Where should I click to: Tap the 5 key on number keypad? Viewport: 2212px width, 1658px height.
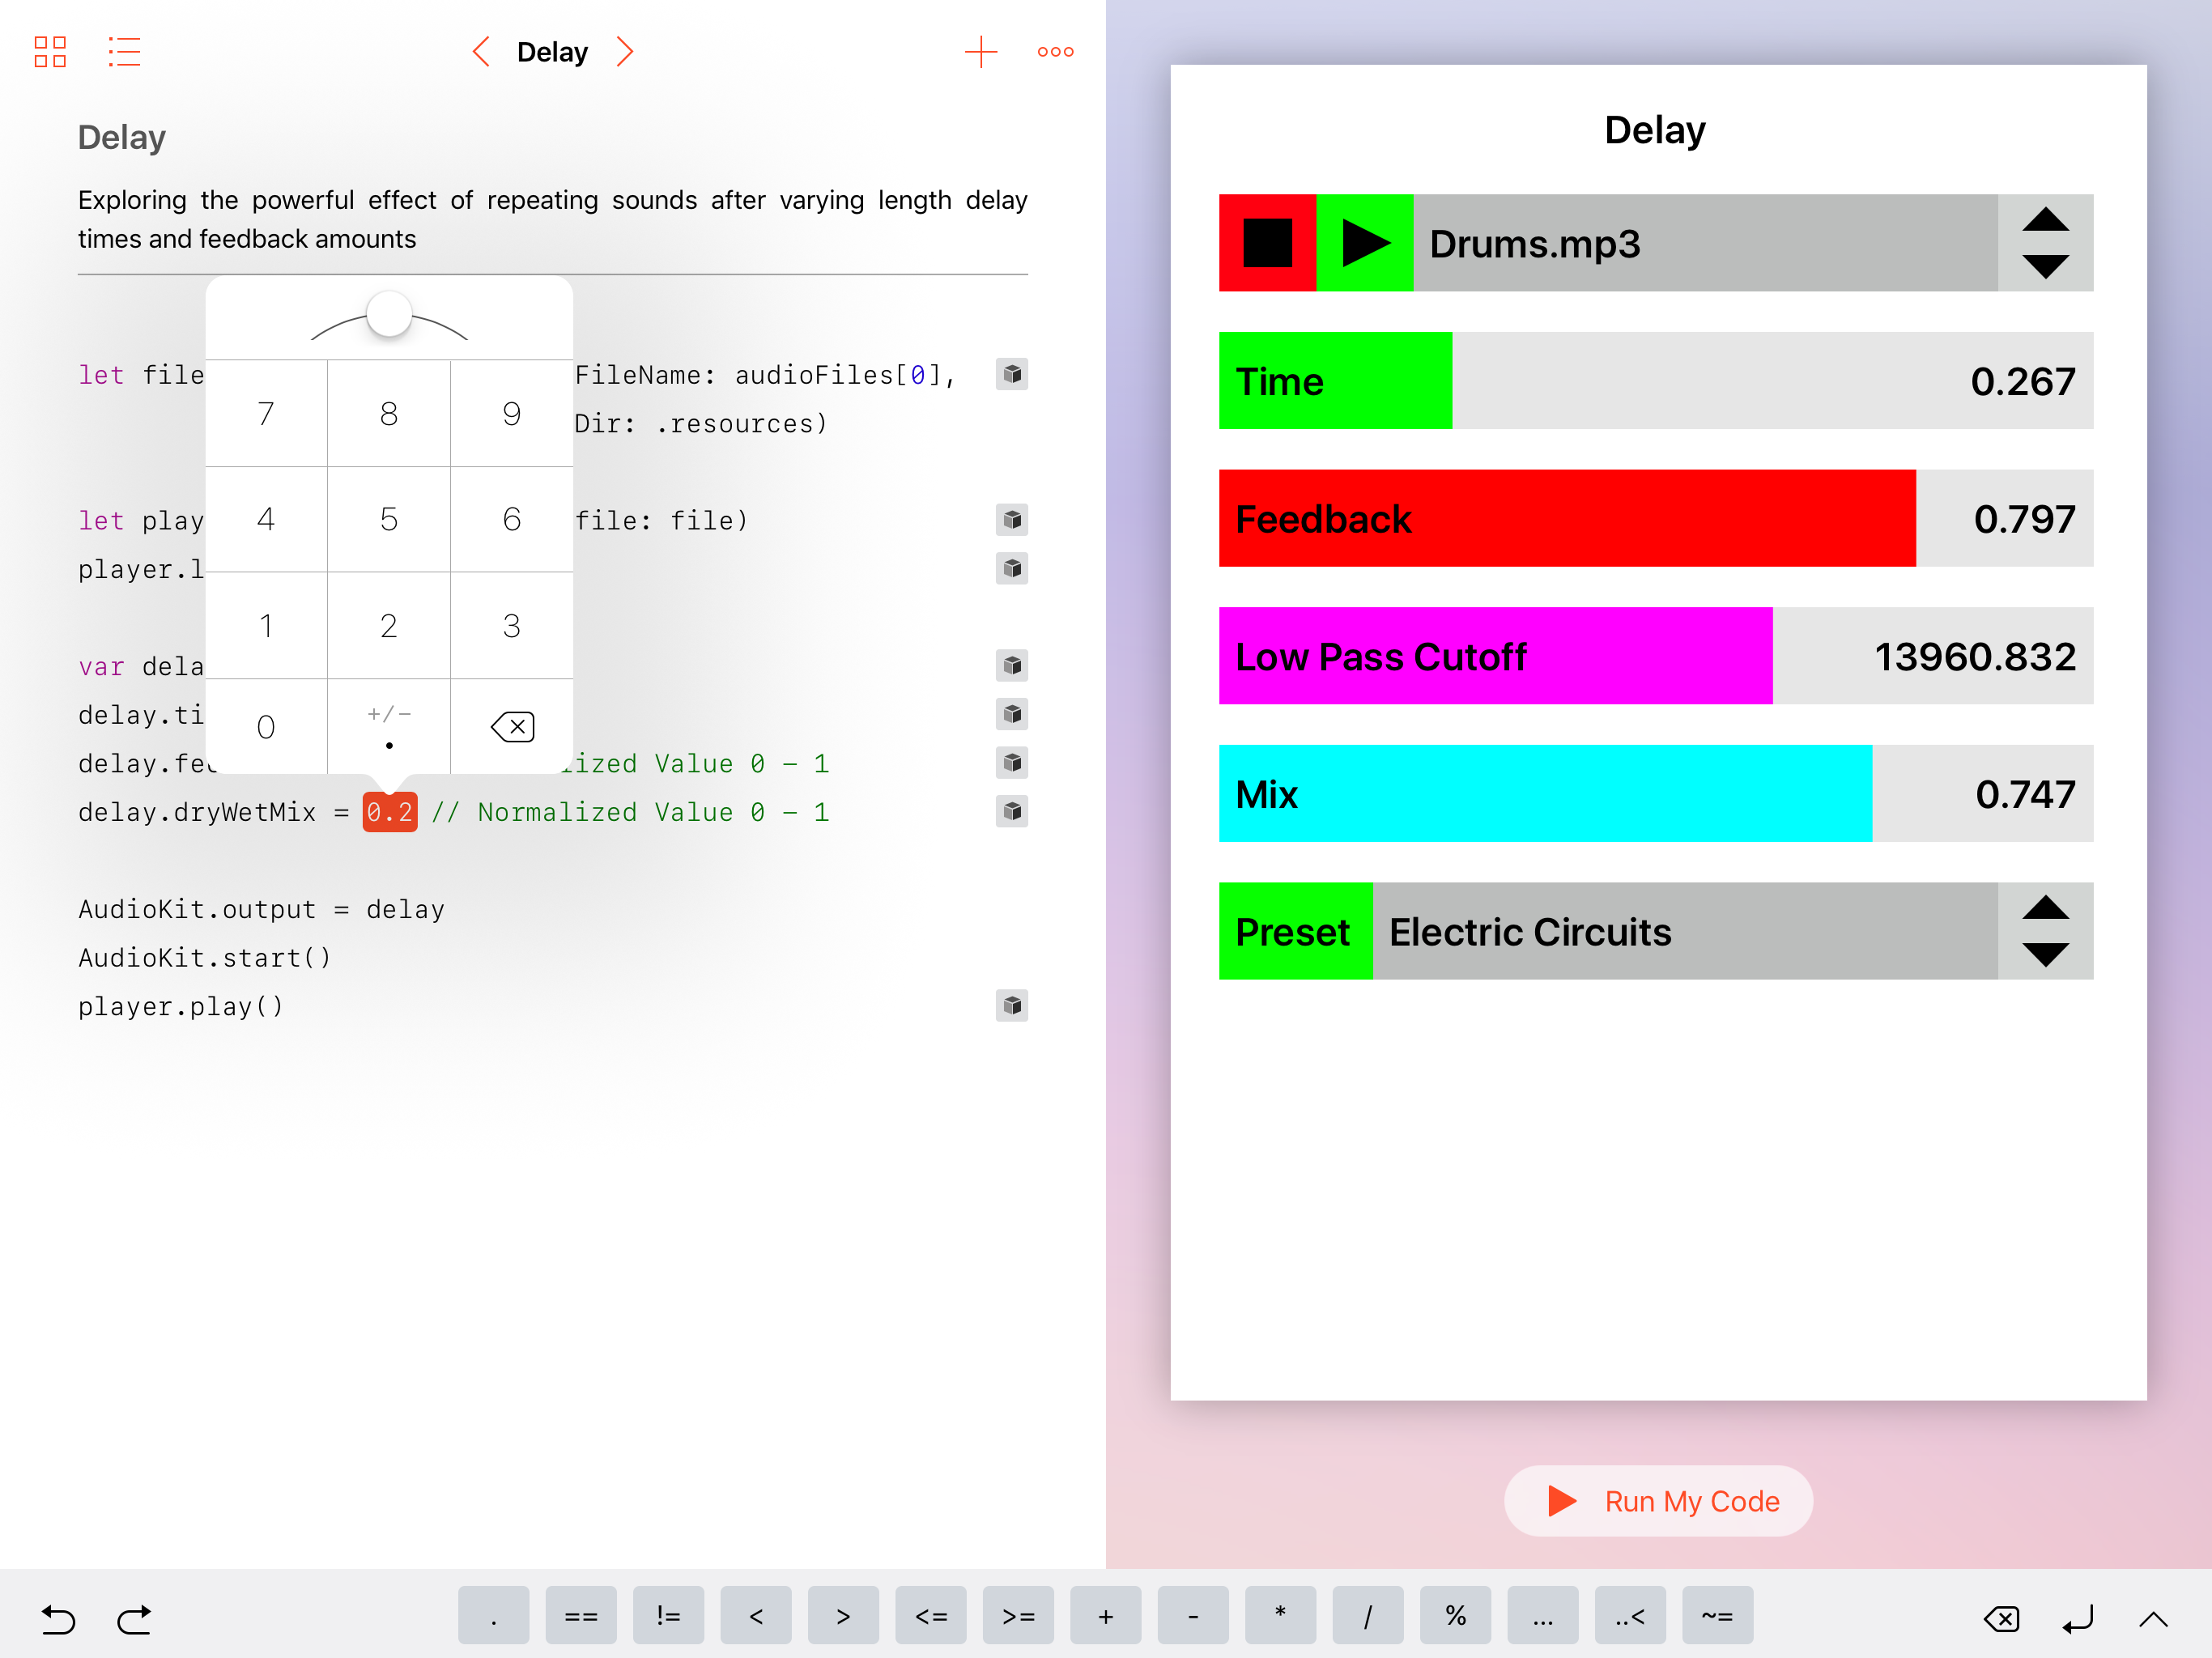tap(389, 519)
